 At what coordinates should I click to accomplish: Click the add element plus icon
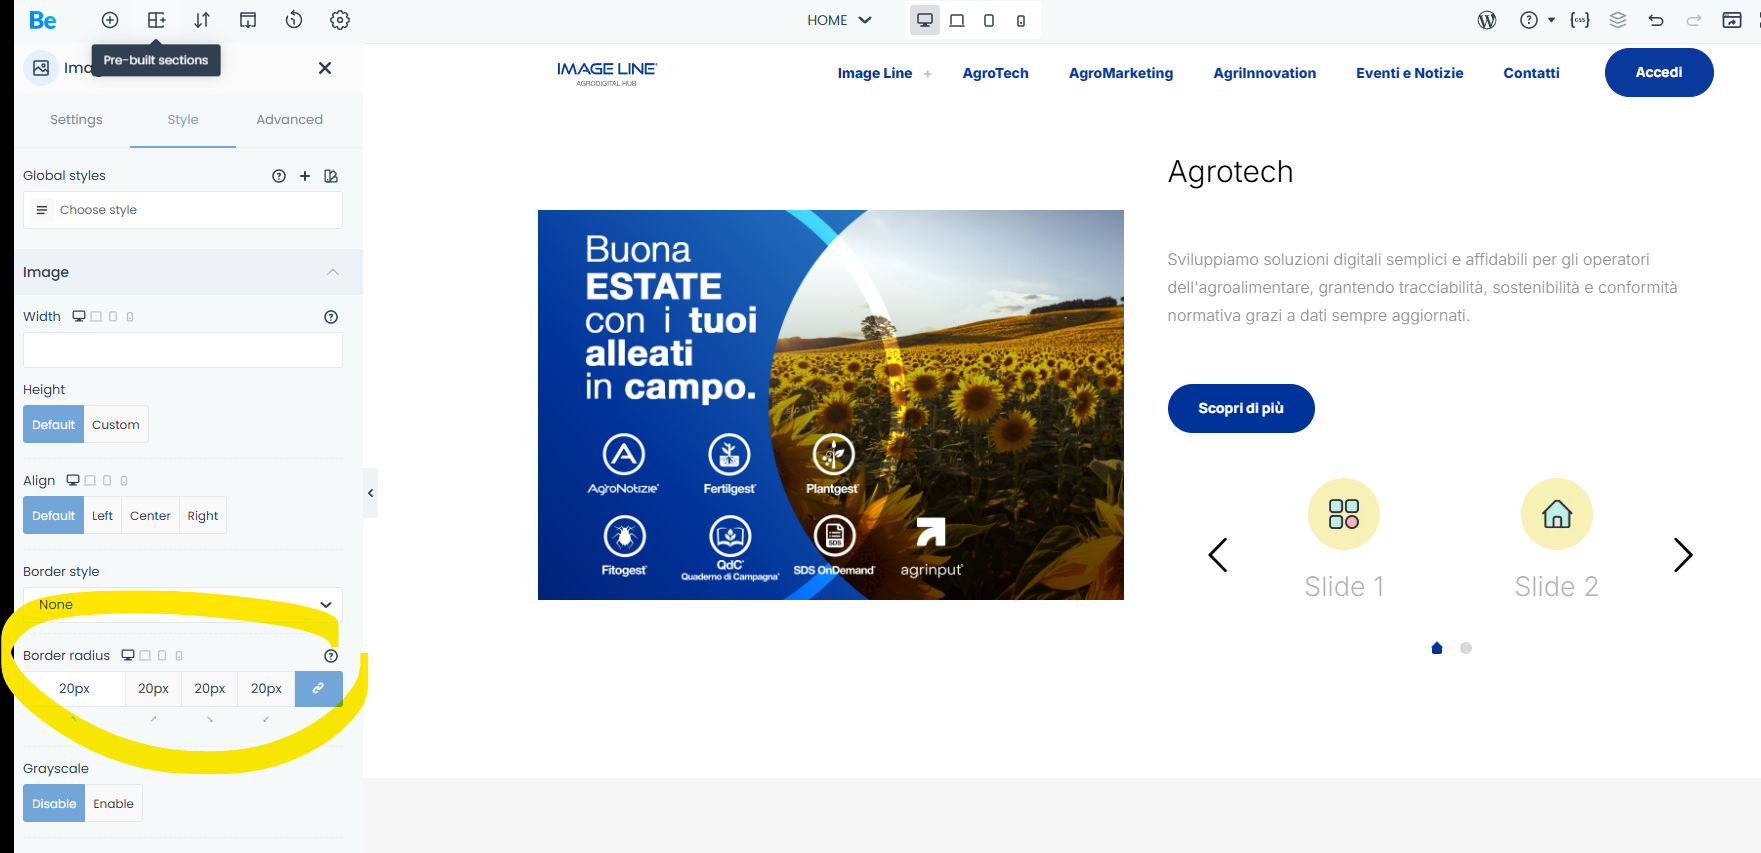coord(110,20)
